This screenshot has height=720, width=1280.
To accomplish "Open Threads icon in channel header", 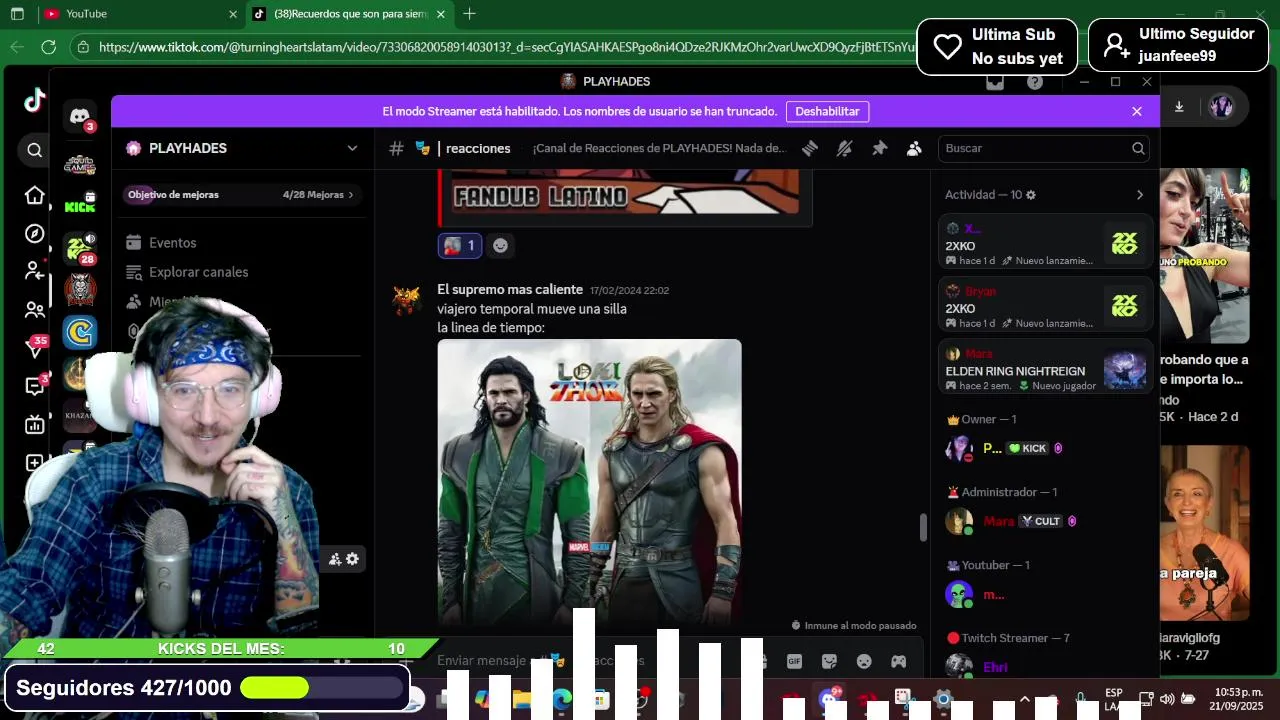I will [810, 148].
